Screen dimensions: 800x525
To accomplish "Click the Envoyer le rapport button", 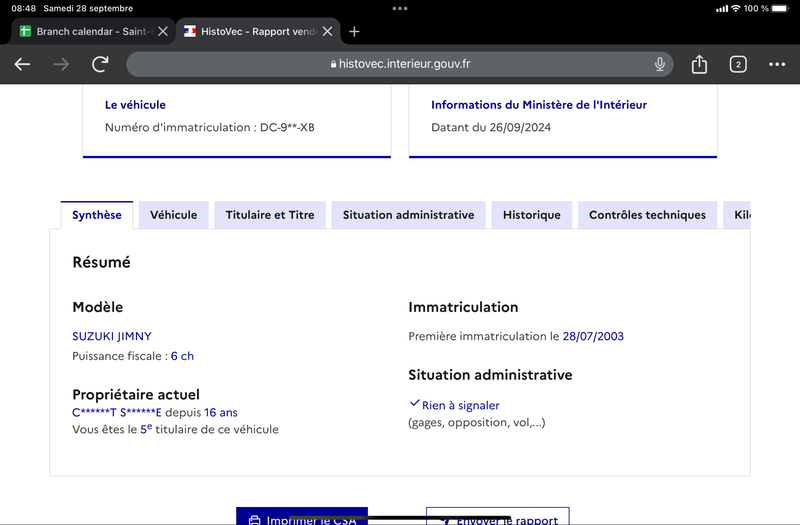I will click(497, 516).
